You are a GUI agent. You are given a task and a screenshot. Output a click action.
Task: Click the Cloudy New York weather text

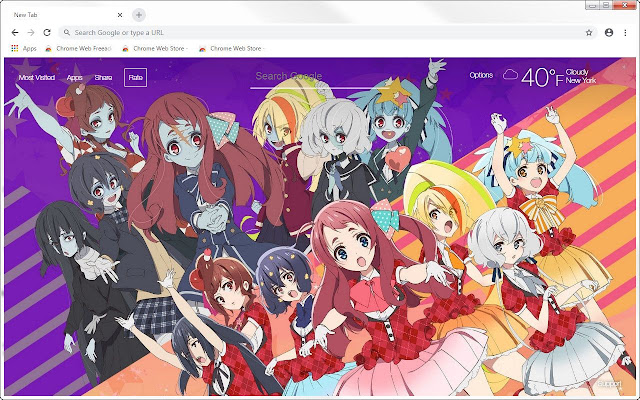tap(581, 76)
